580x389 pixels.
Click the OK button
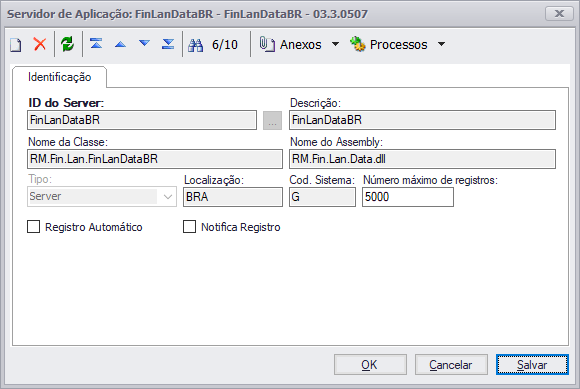pyautogui.click(x=370, y=365)
